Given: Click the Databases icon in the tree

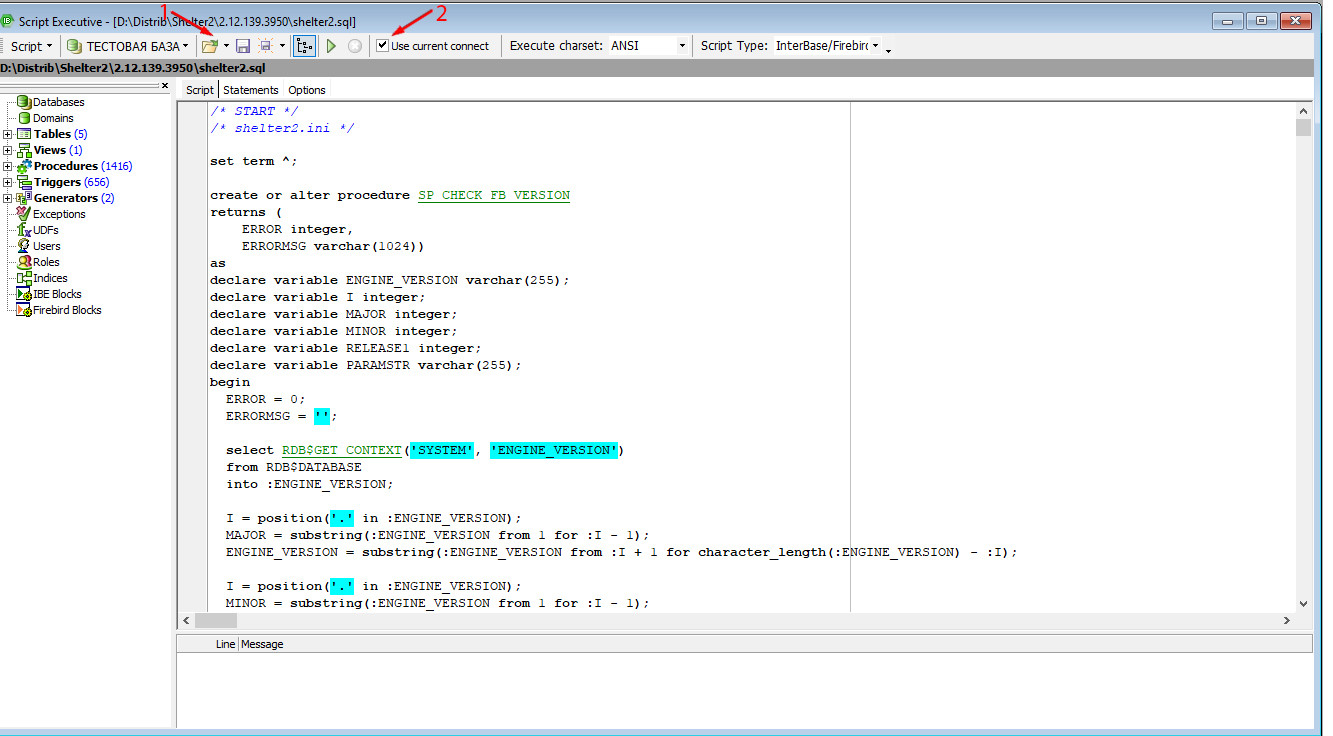Looking at the screenshot, I should pyautogui.click(x=24, y=102).
